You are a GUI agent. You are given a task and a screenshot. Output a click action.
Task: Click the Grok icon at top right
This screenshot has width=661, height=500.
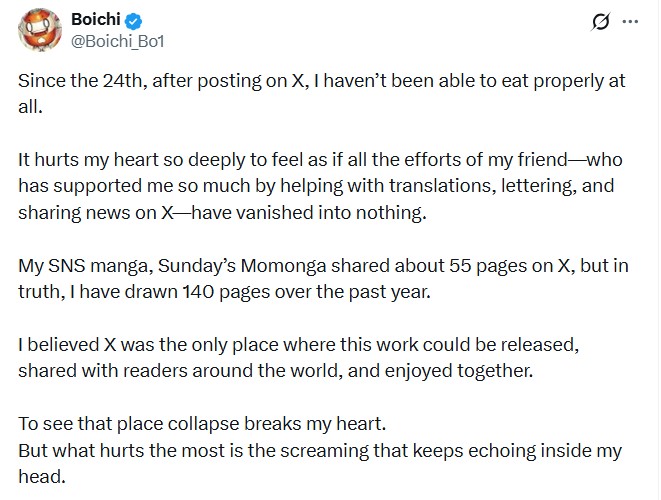click(601, 22)
